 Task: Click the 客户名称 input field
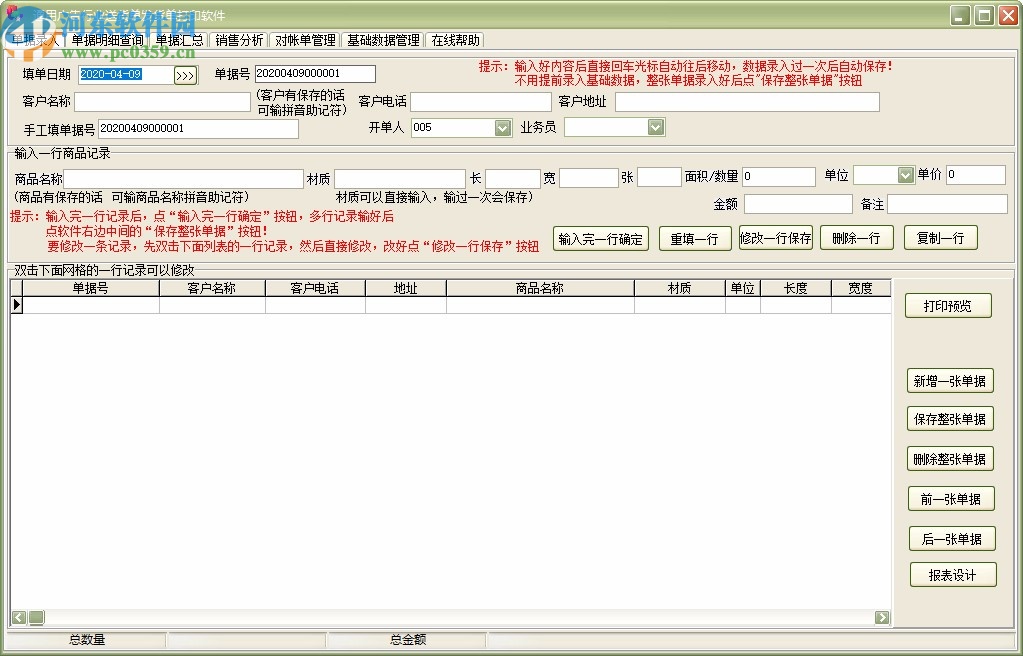coord(162,102)
